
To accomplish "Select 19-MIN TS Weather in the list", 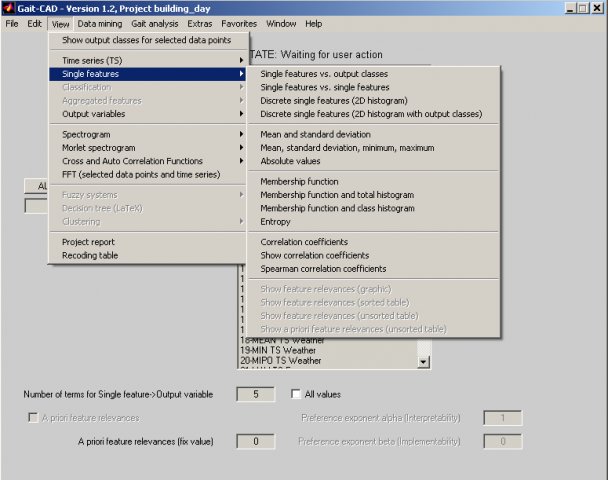I will (x=278, y=350).
